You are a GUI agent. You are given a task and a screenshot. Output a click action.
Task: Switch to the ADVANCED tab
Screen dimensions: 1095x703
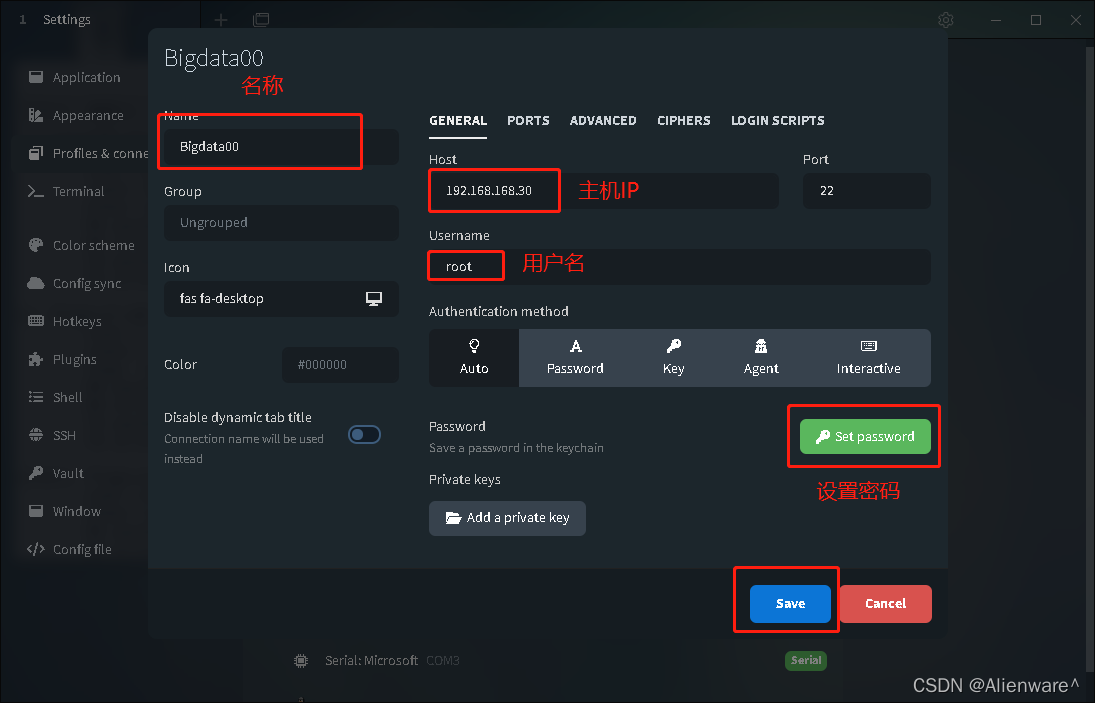coord(603,121)
